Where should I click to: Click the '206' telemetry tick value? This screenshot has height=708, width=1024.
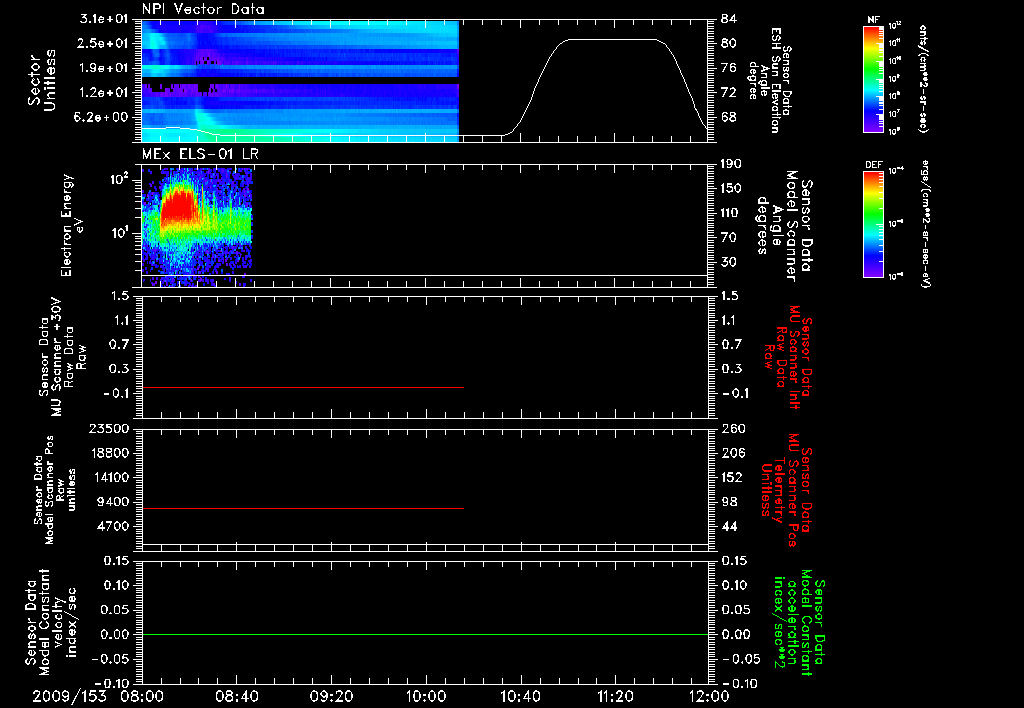(731, 453)
